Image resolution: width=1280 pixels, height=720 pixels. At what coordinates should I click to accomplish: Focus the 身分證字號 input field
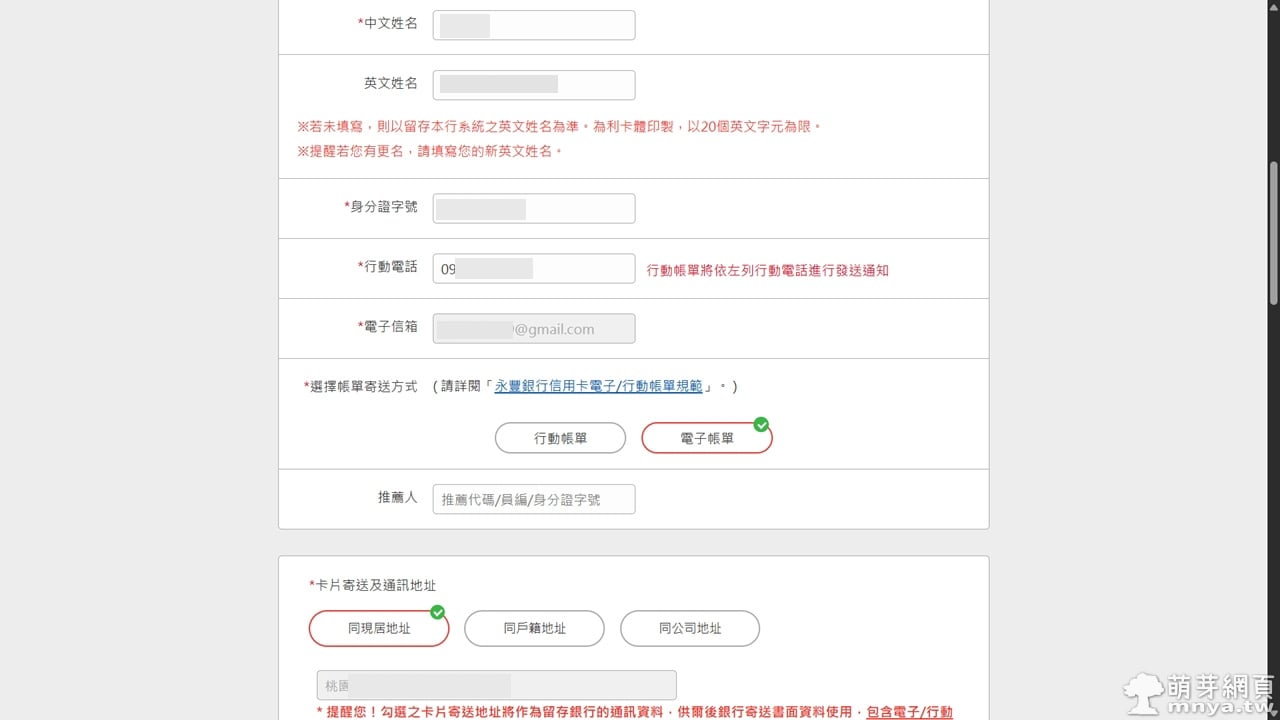pos(534,209)
